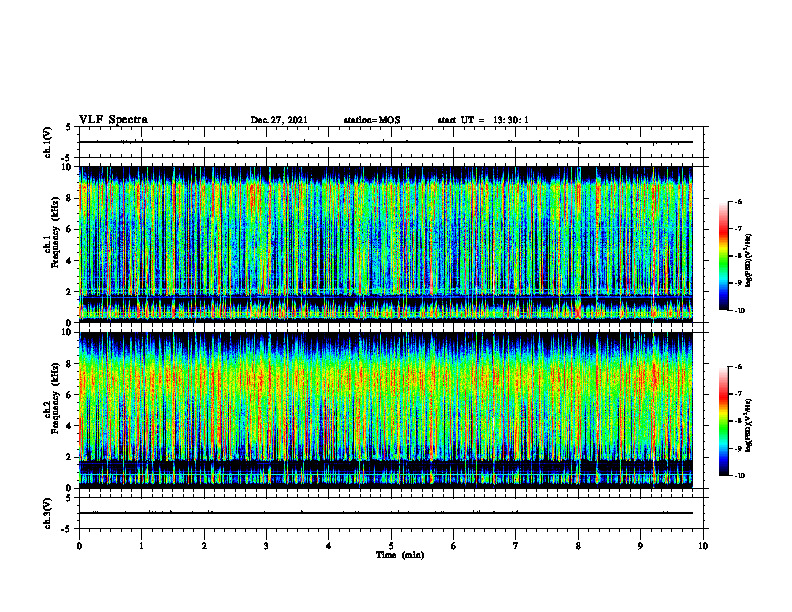The image size is (792, 612).
Task: Click the "-9" tick on ch.2 colorbar
Action: (738, 448)
